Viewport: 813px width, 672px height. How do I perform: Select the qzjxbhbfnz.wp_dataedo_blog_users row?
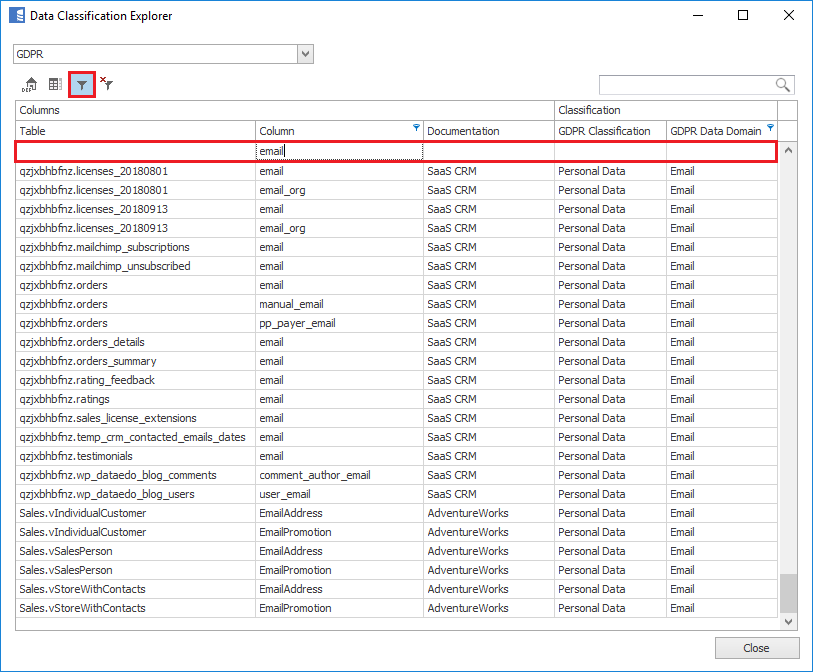click(x=107, y=494)
